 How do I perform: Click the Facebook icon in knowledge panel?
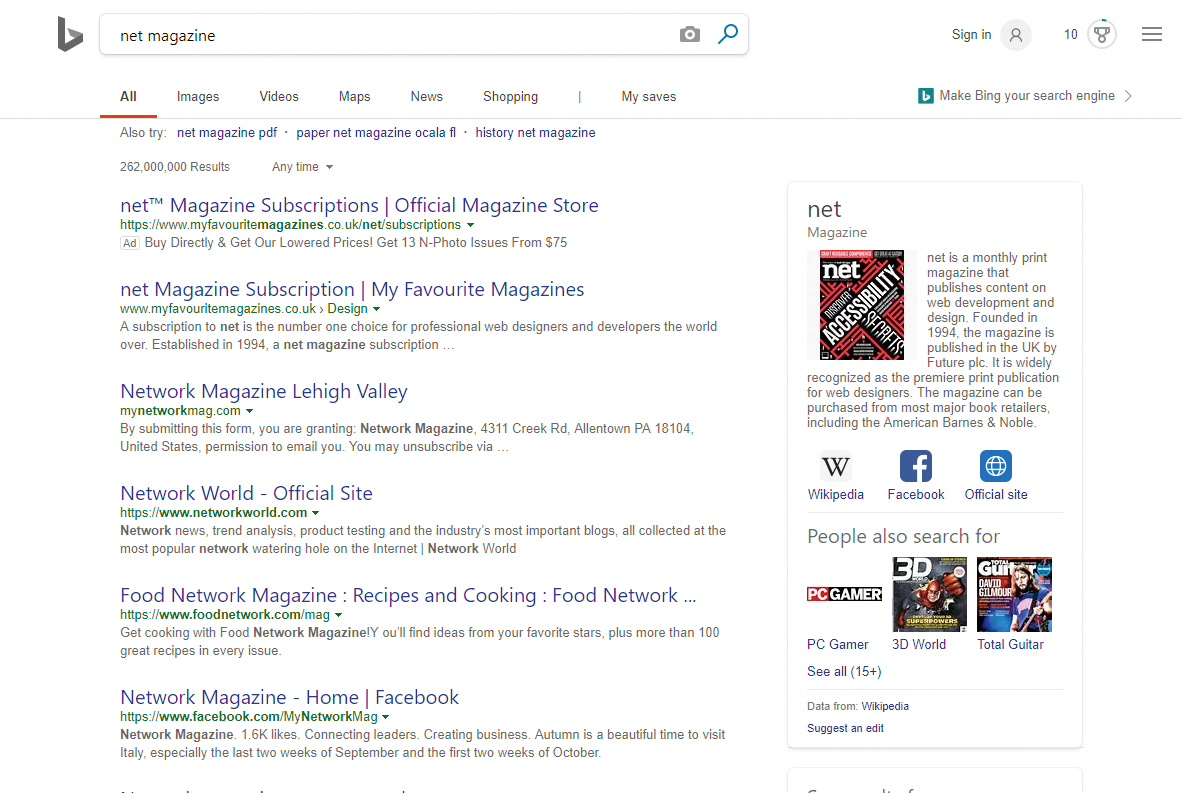(x=916, y=467)
